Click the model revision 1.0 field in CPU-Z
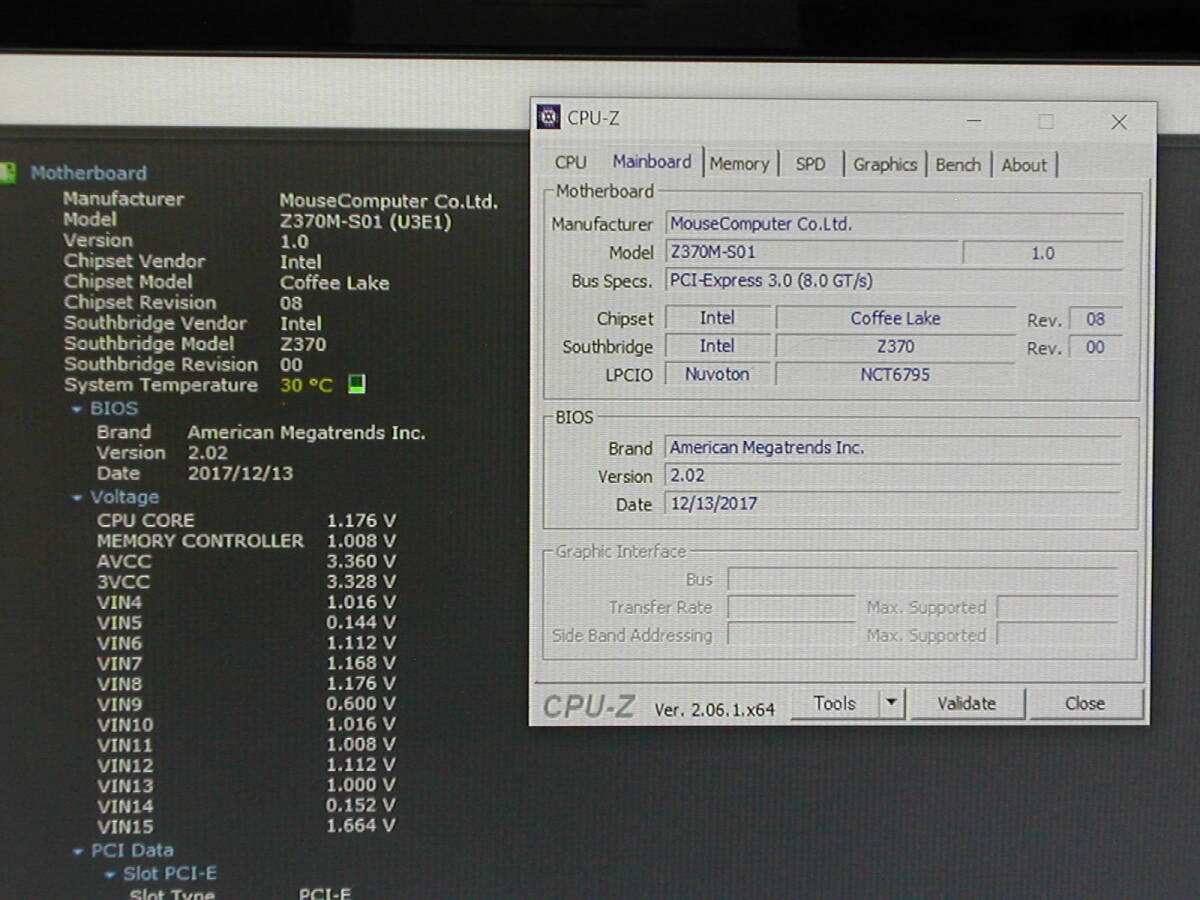 coord(1043,253)
